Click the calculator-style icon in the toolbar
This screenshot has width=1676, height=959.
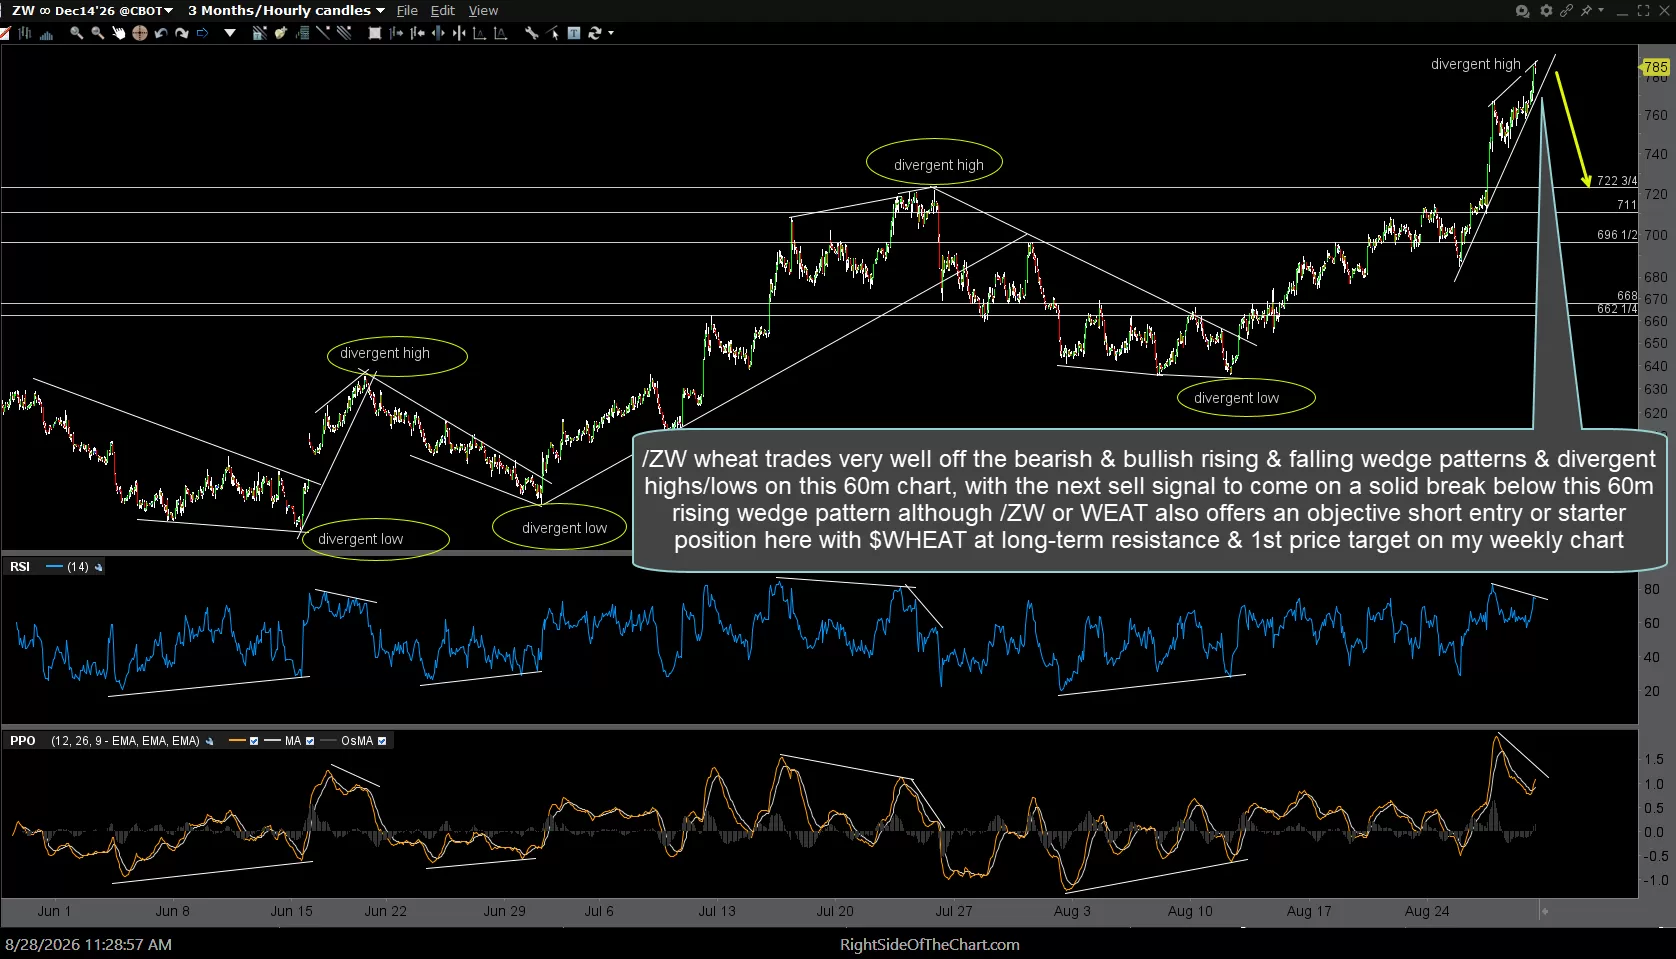pos(302,33)
